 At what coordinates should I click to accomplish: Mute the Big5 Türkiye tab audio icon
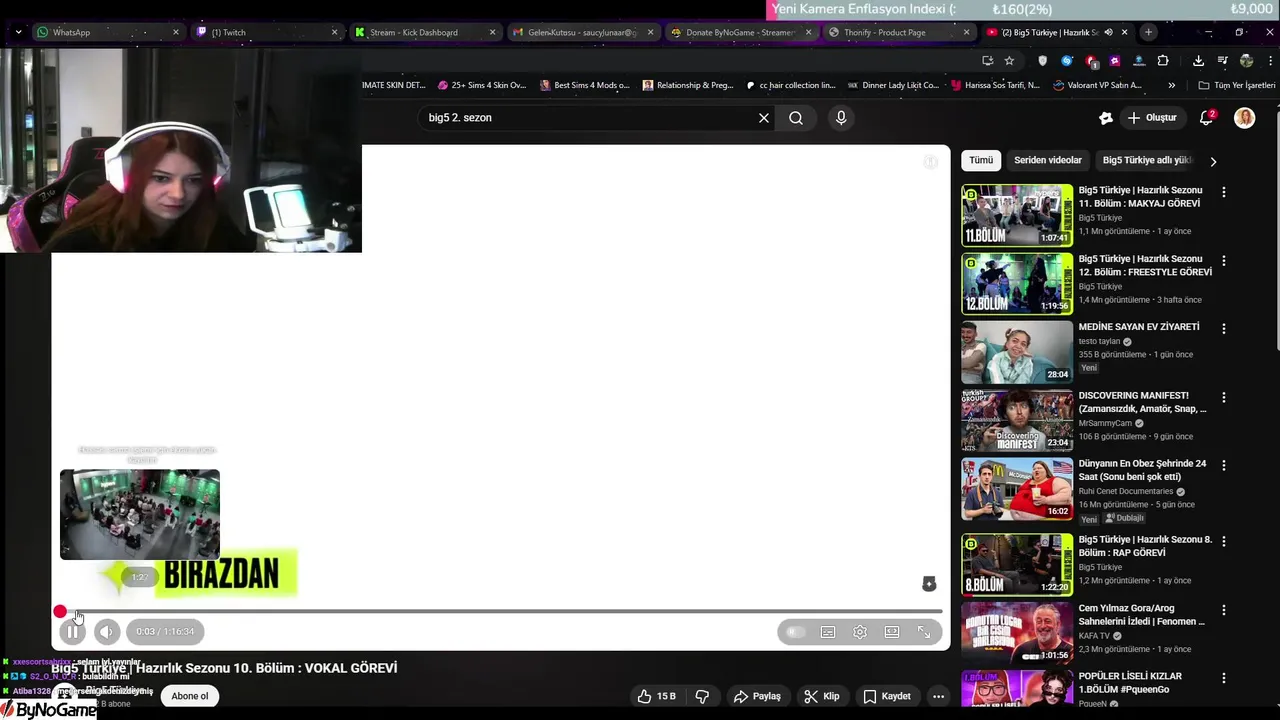click(x=1108, y=32)
